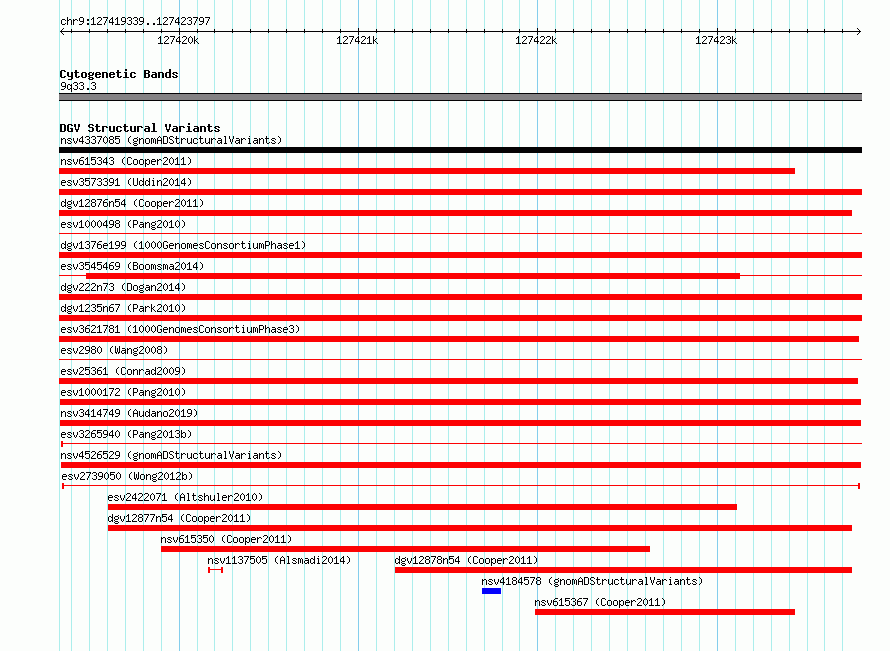Click the thick red bar under esv3545469

pos(413,276)
